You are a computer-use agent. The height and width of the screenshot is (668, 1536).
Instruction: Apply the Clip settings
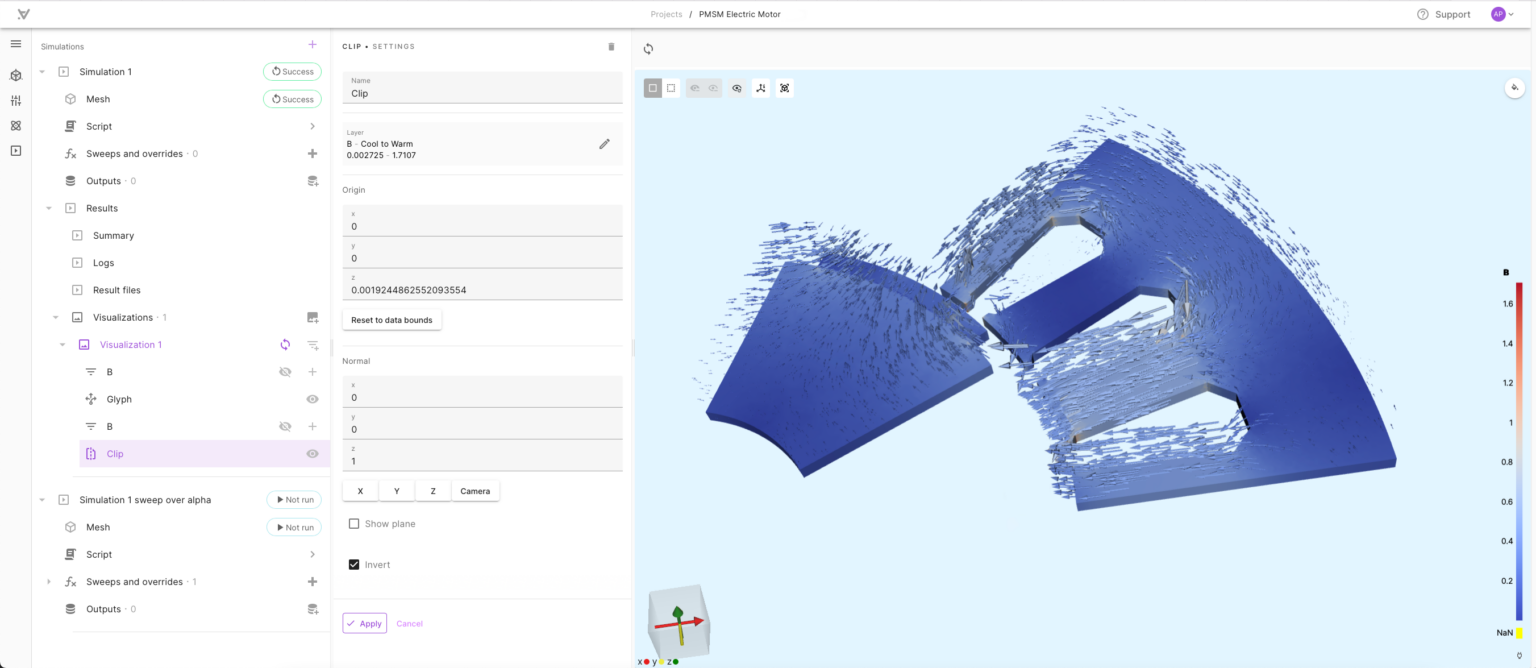[364, 623]
